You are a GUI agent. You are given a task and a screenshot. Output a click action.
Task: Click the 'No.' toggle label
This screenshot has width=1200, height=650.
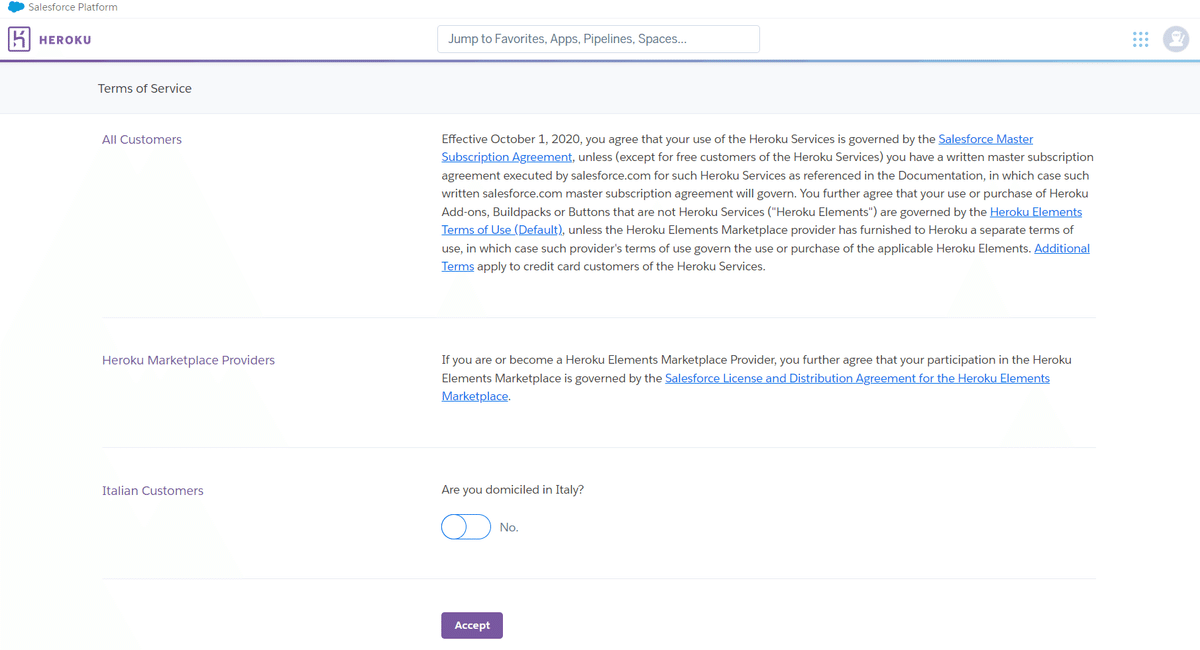pos(509,527)
